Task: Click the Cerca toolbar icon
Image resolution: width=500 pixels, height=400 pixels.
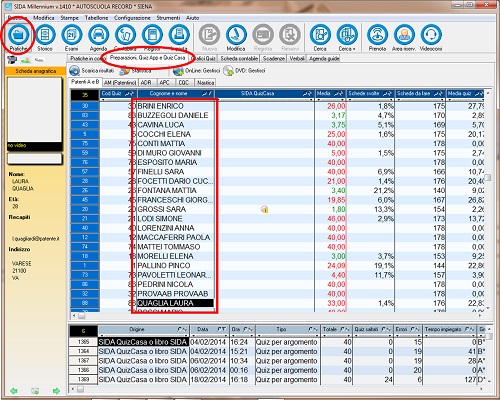Action: pos(320,35)
